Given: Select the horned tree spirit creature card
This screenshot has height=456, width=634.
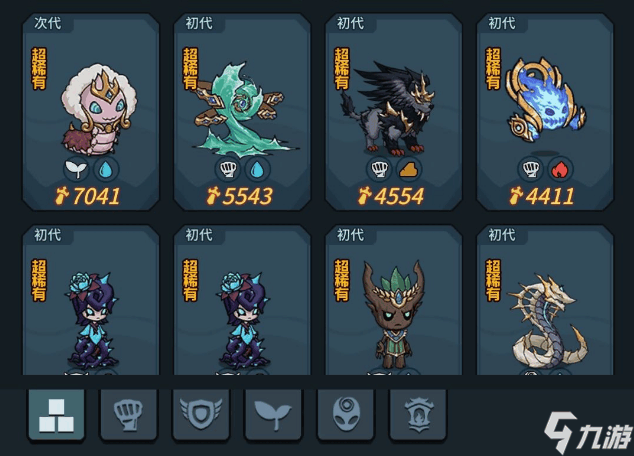Looking at the screenshot, I should point(394,300).
